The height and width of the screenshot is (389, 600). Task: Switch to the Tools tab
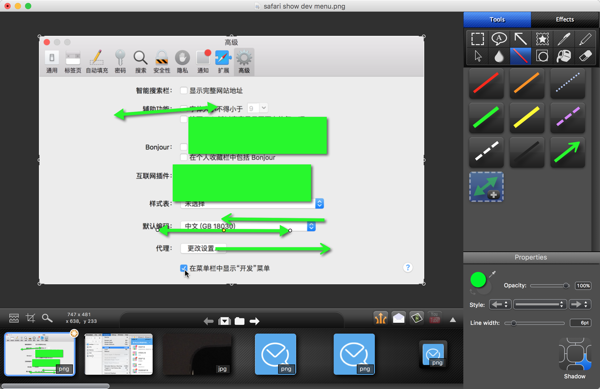(x=497, y=20)
